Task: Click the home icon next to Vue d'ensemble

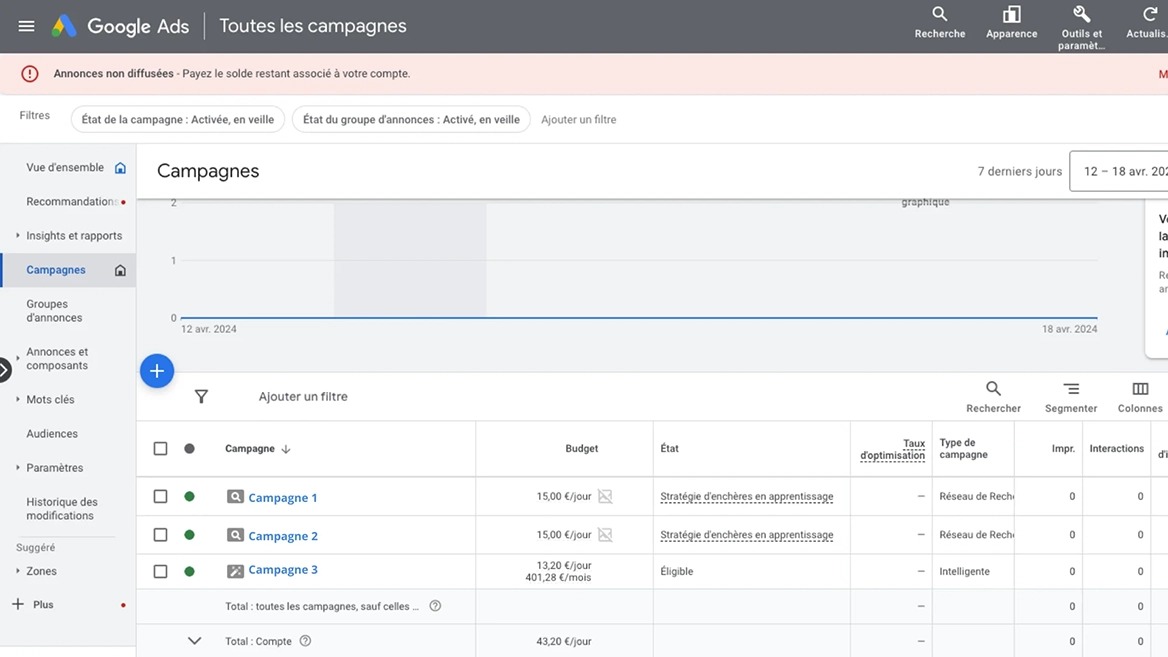Action: click(120, 168)
